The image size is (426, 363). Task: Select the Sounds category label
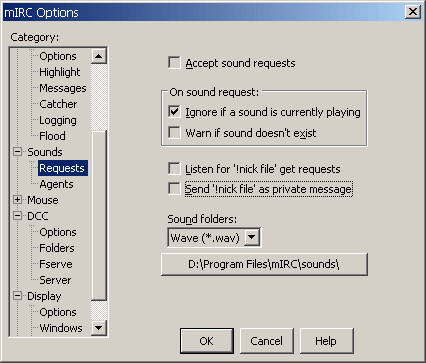pyautogui.click(x=45, y=152)
